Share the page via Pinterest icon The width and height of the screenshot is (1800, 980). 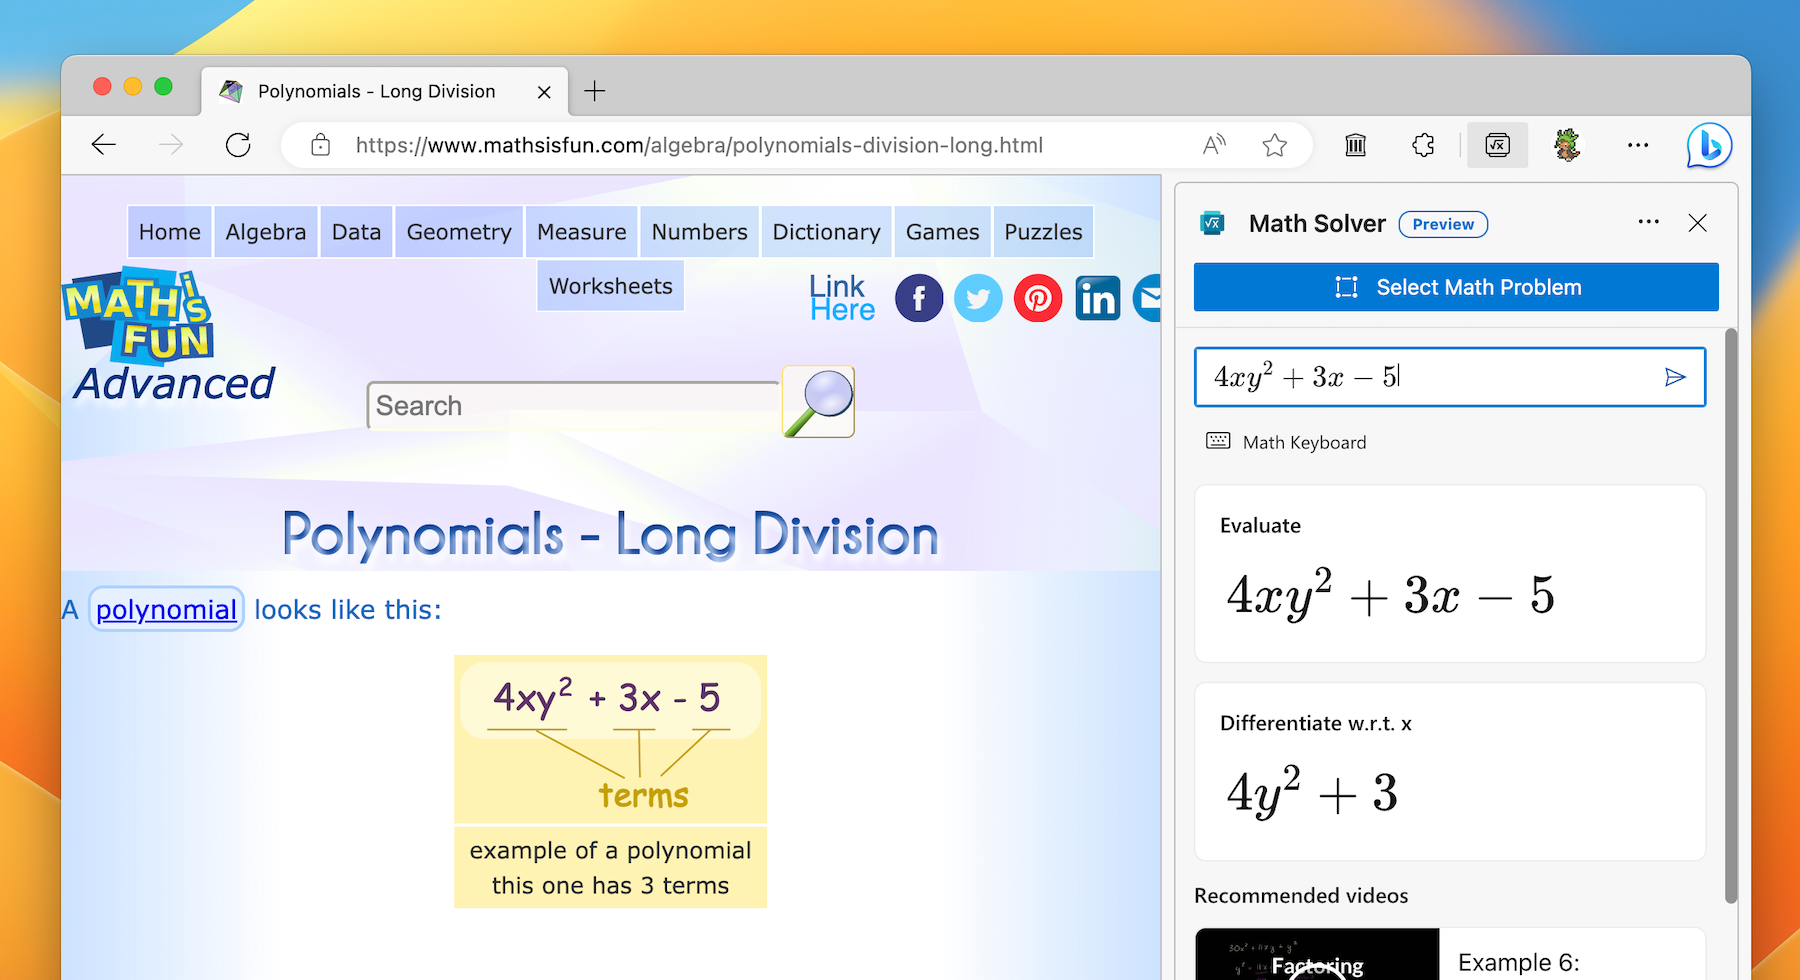(x=1038, y=298)
